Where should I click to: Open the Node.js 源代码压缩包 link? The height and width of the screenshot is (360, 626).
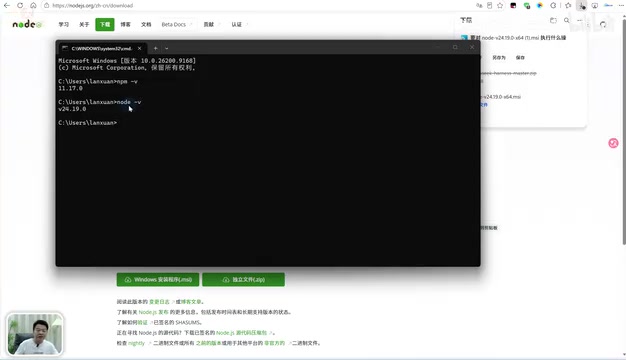click(241, 333)
